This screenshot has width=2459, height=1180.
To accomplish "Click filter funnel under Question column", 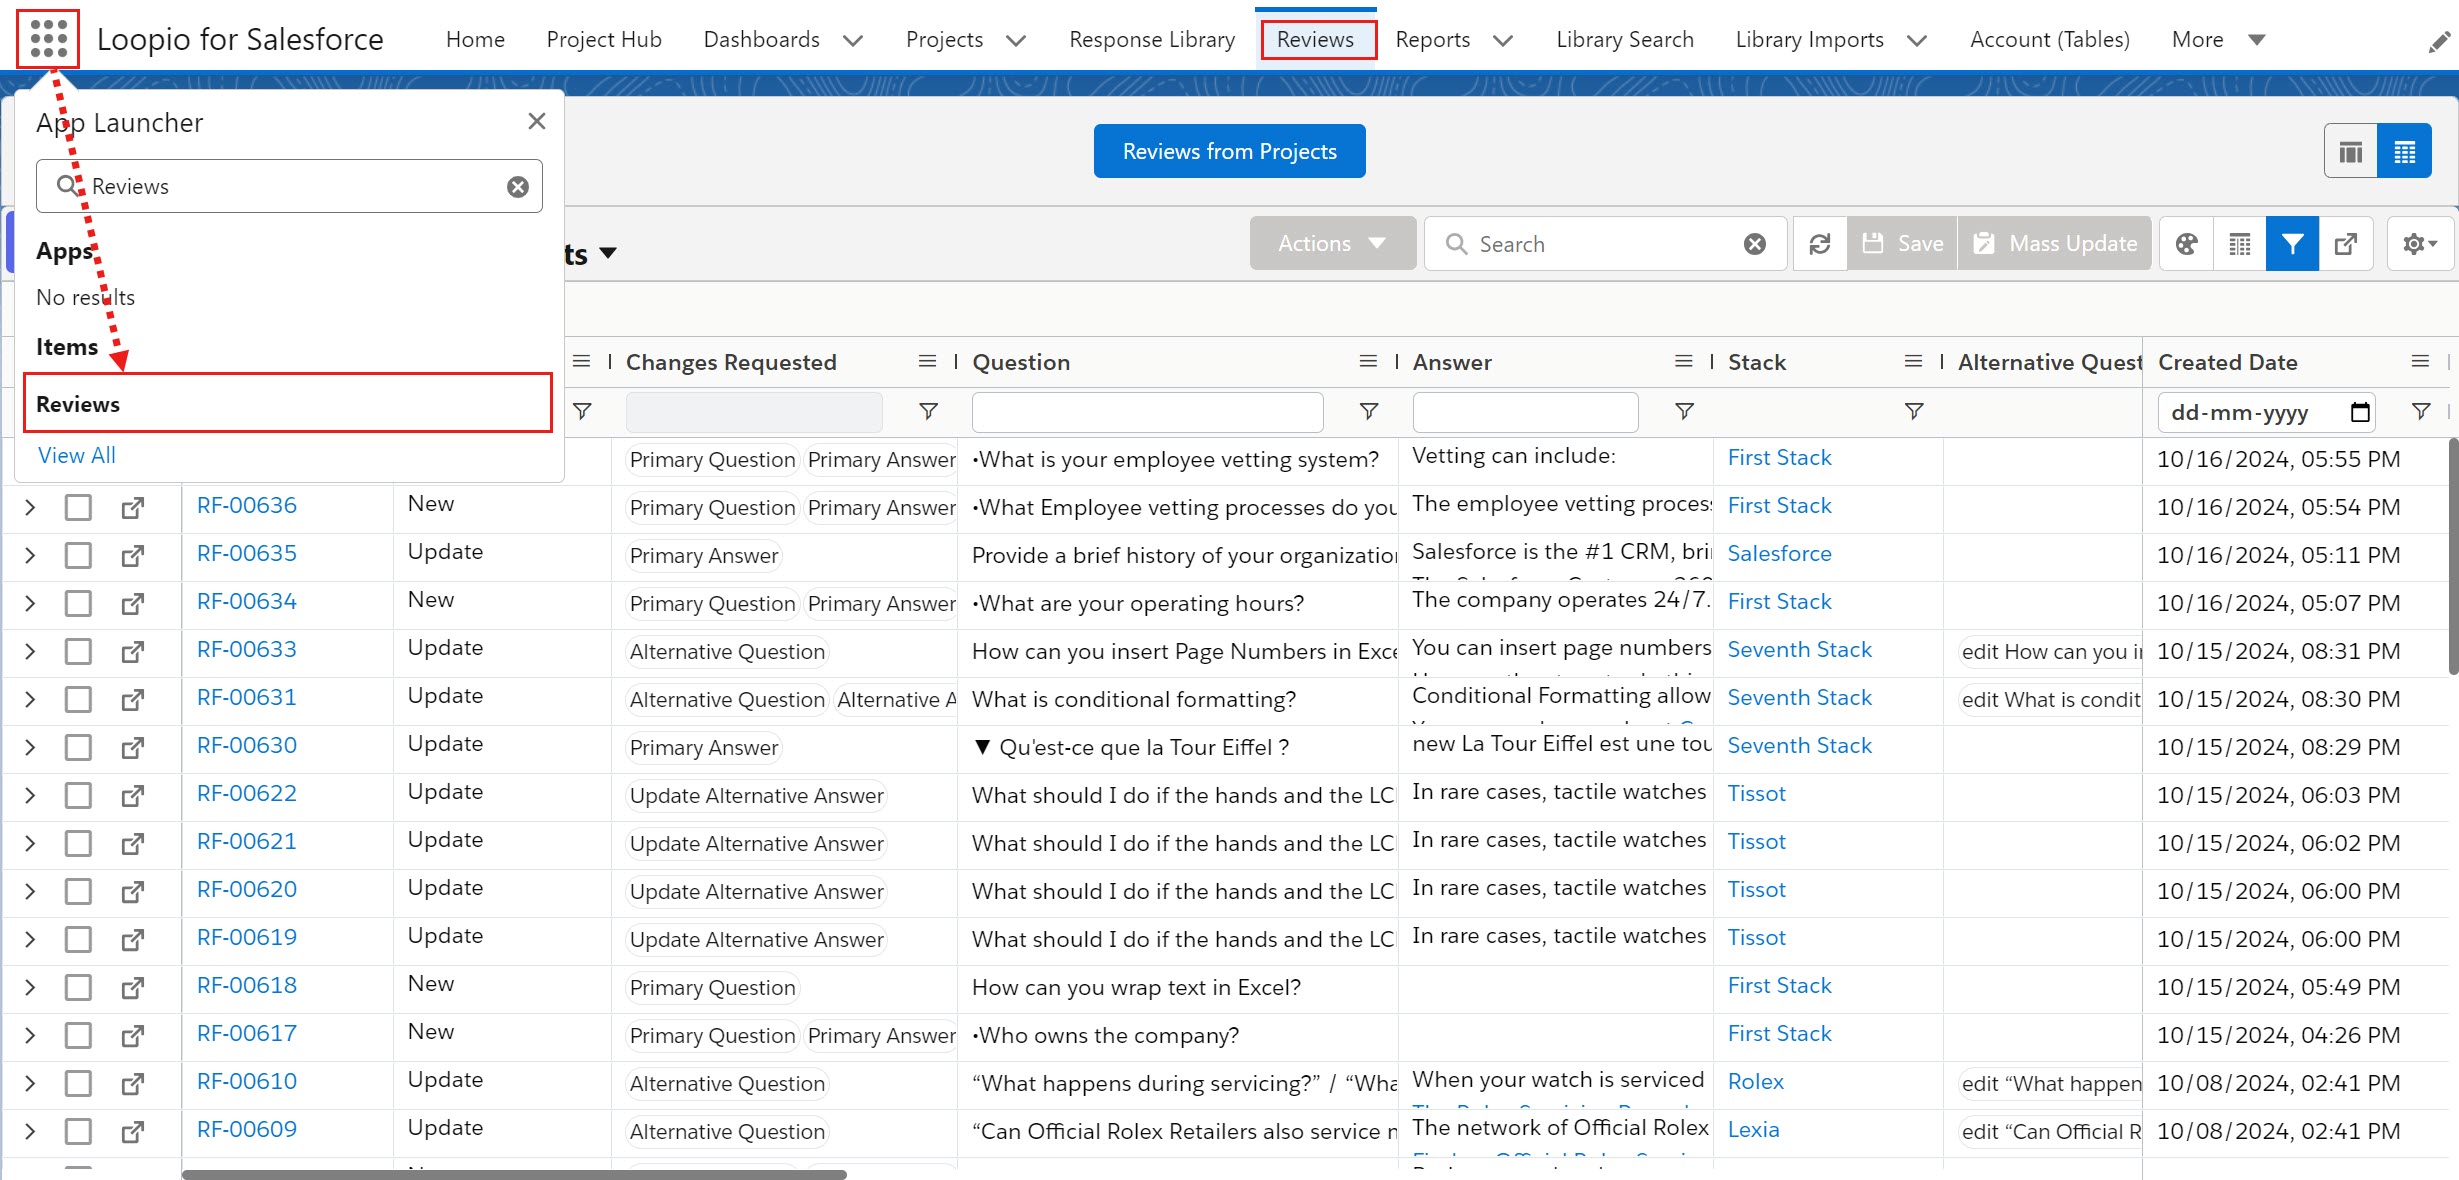I will [1369, 411].
